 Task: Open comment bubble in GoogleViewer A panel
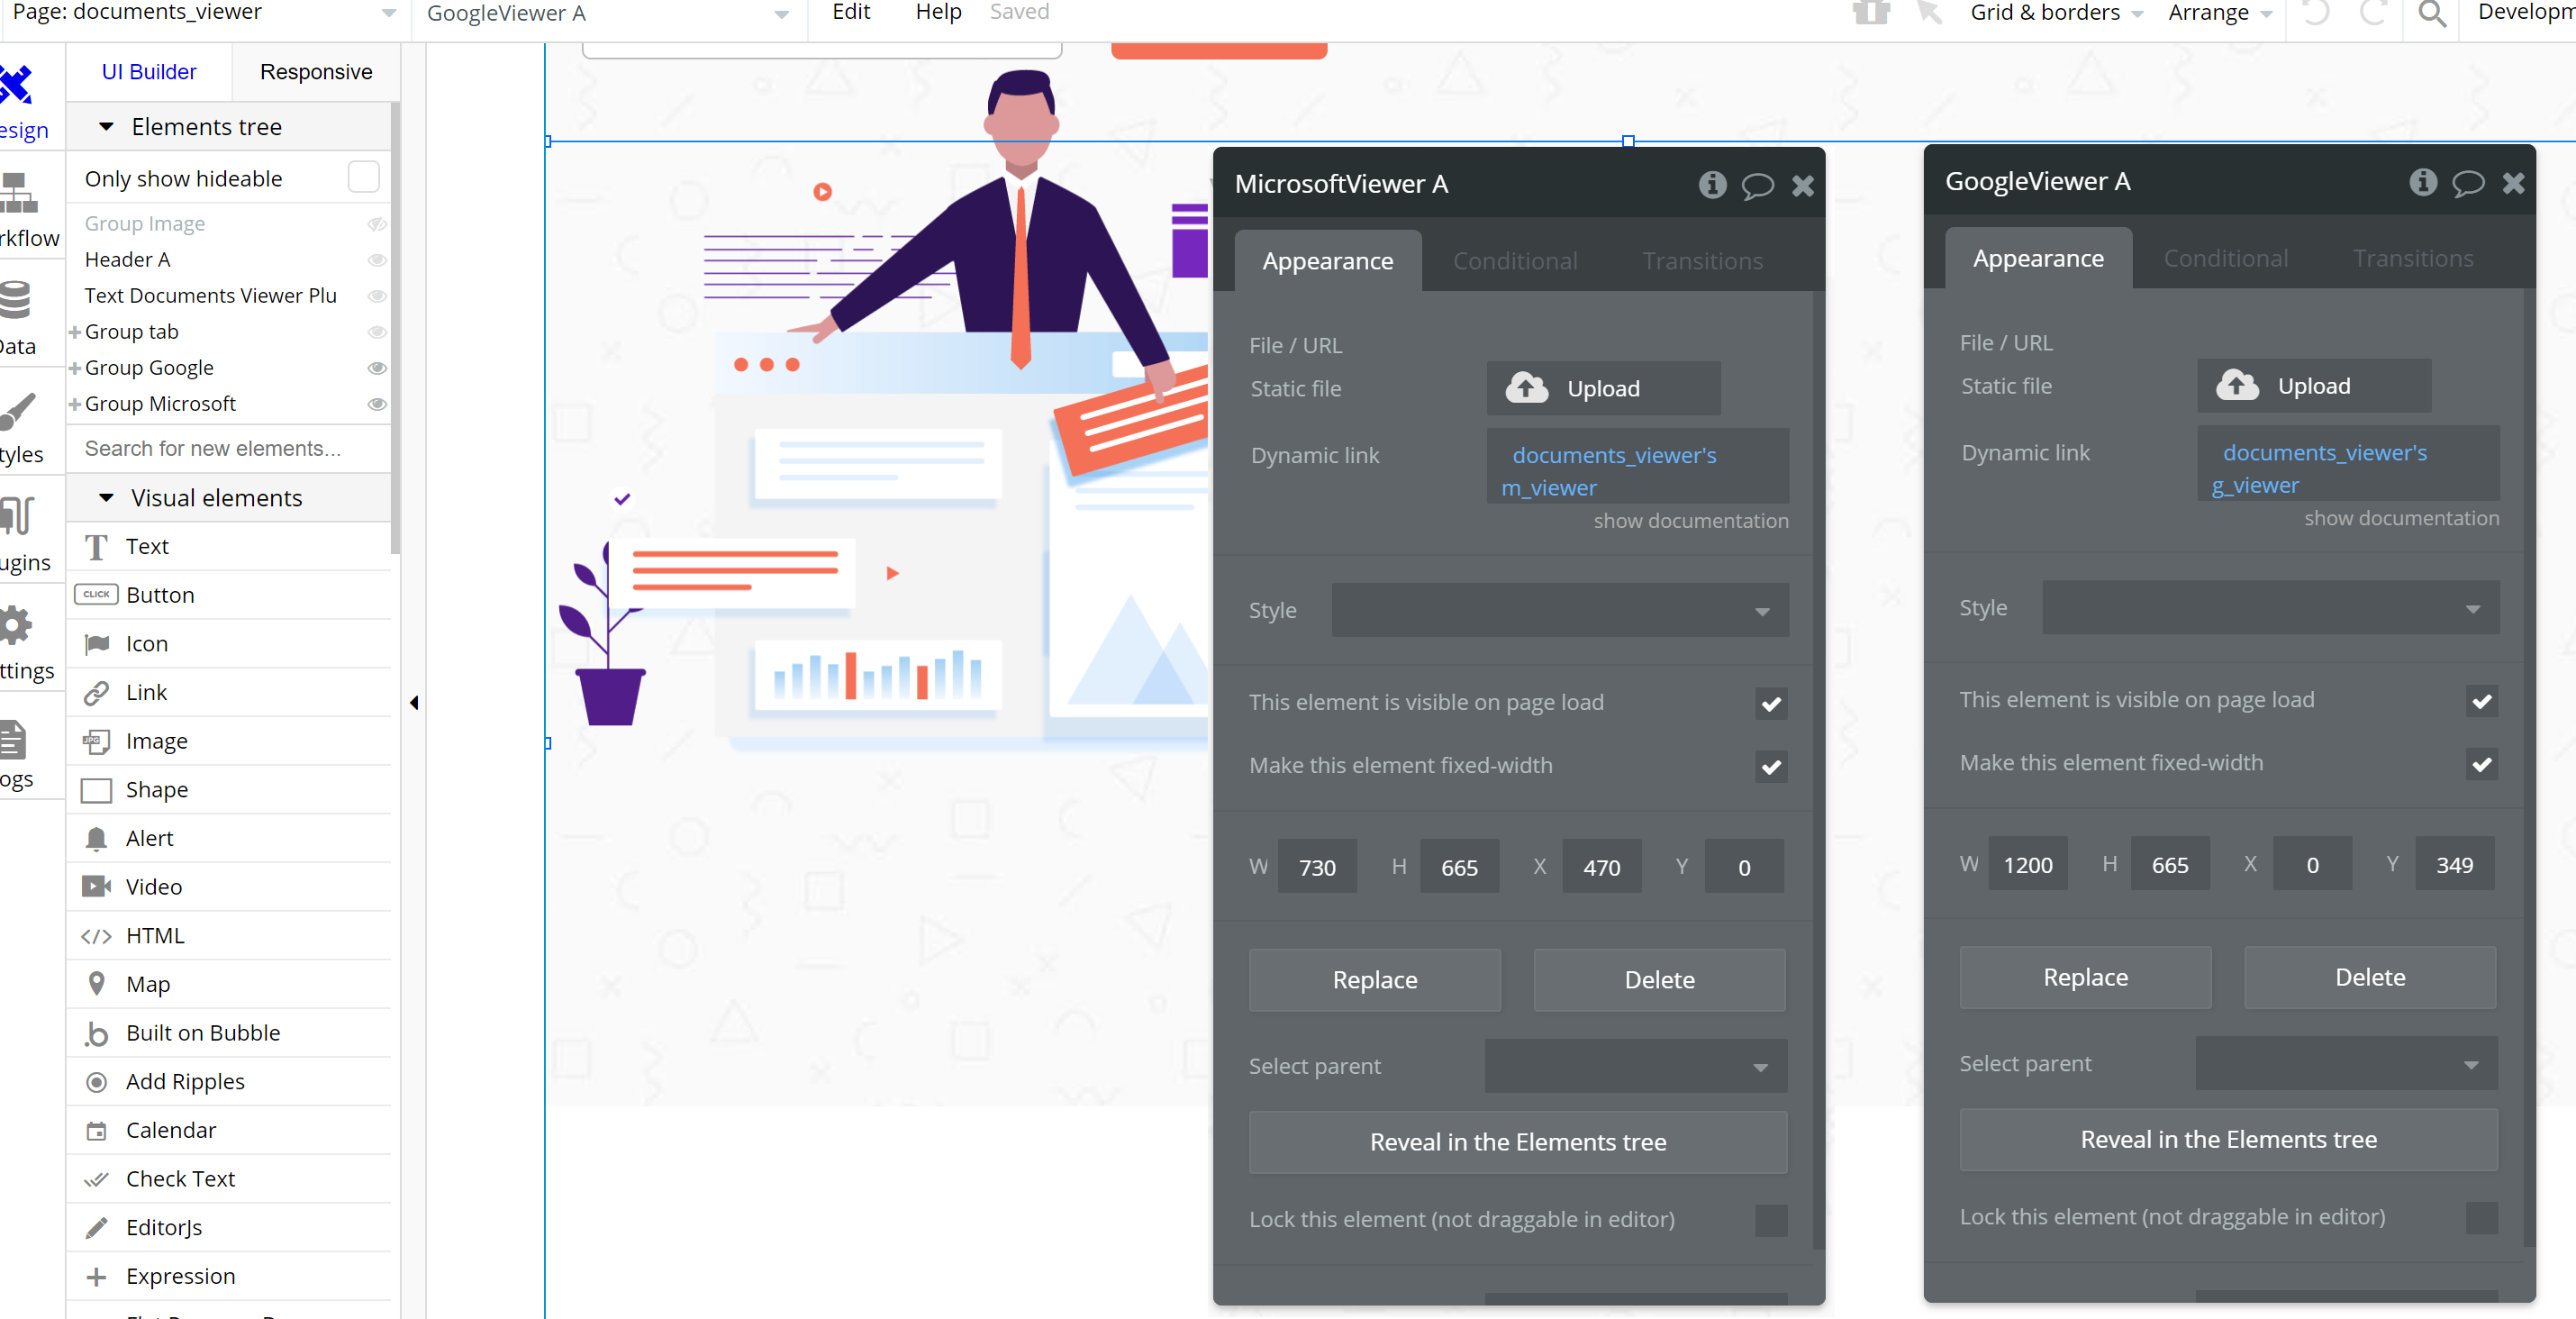2468,183
